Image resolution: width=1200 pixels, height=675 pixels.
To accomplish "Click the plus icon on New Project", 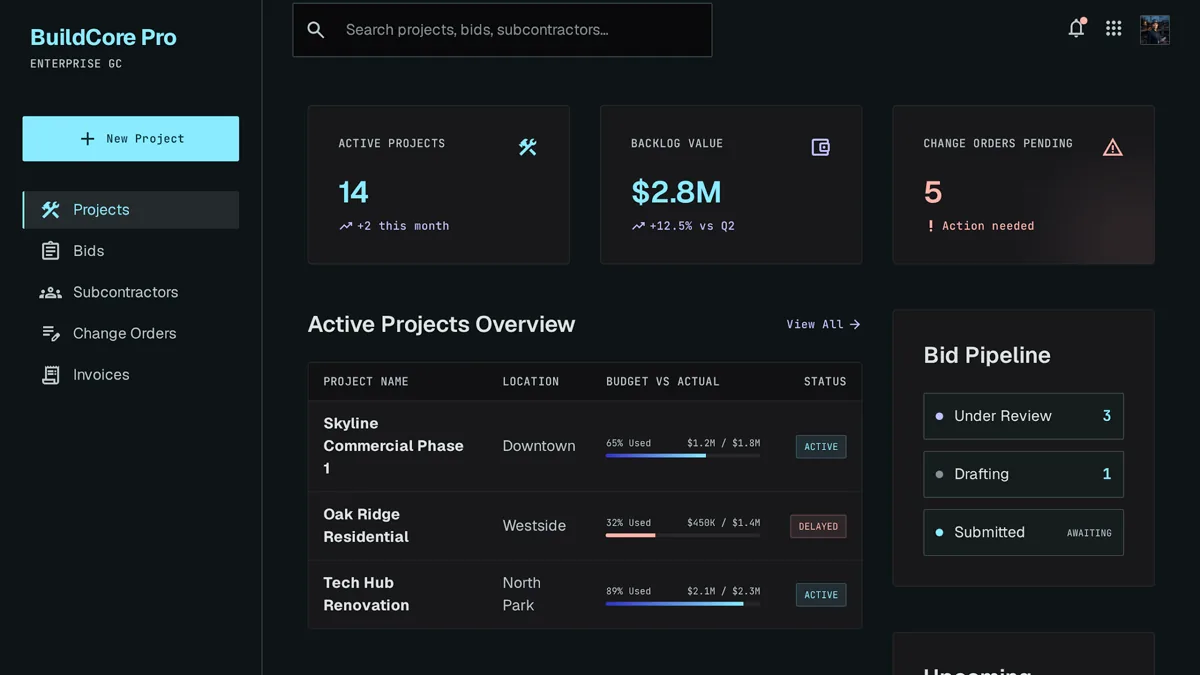I will point(88,139).
